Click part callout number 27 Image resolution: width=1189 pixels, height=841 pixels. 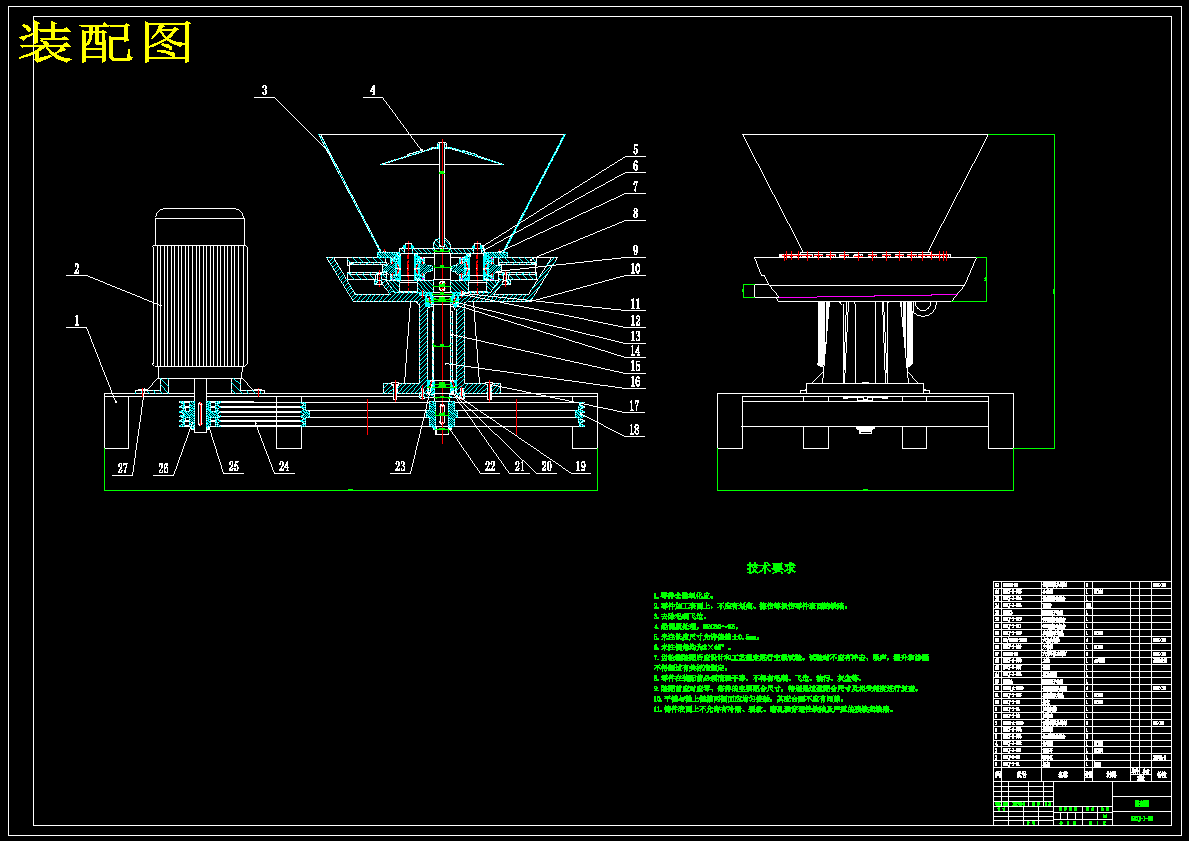point(122,469)
